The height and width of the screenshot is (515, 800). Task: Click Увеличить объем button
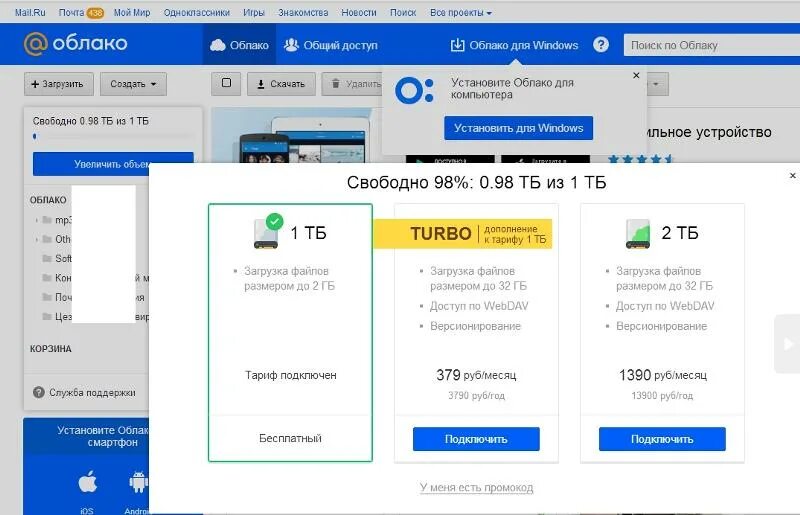(113, 164)
